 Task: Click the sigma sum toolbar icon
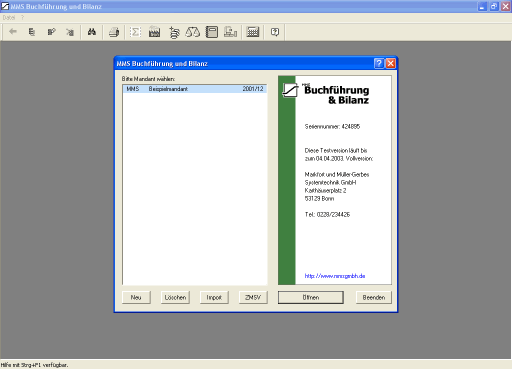pos(135,32)
